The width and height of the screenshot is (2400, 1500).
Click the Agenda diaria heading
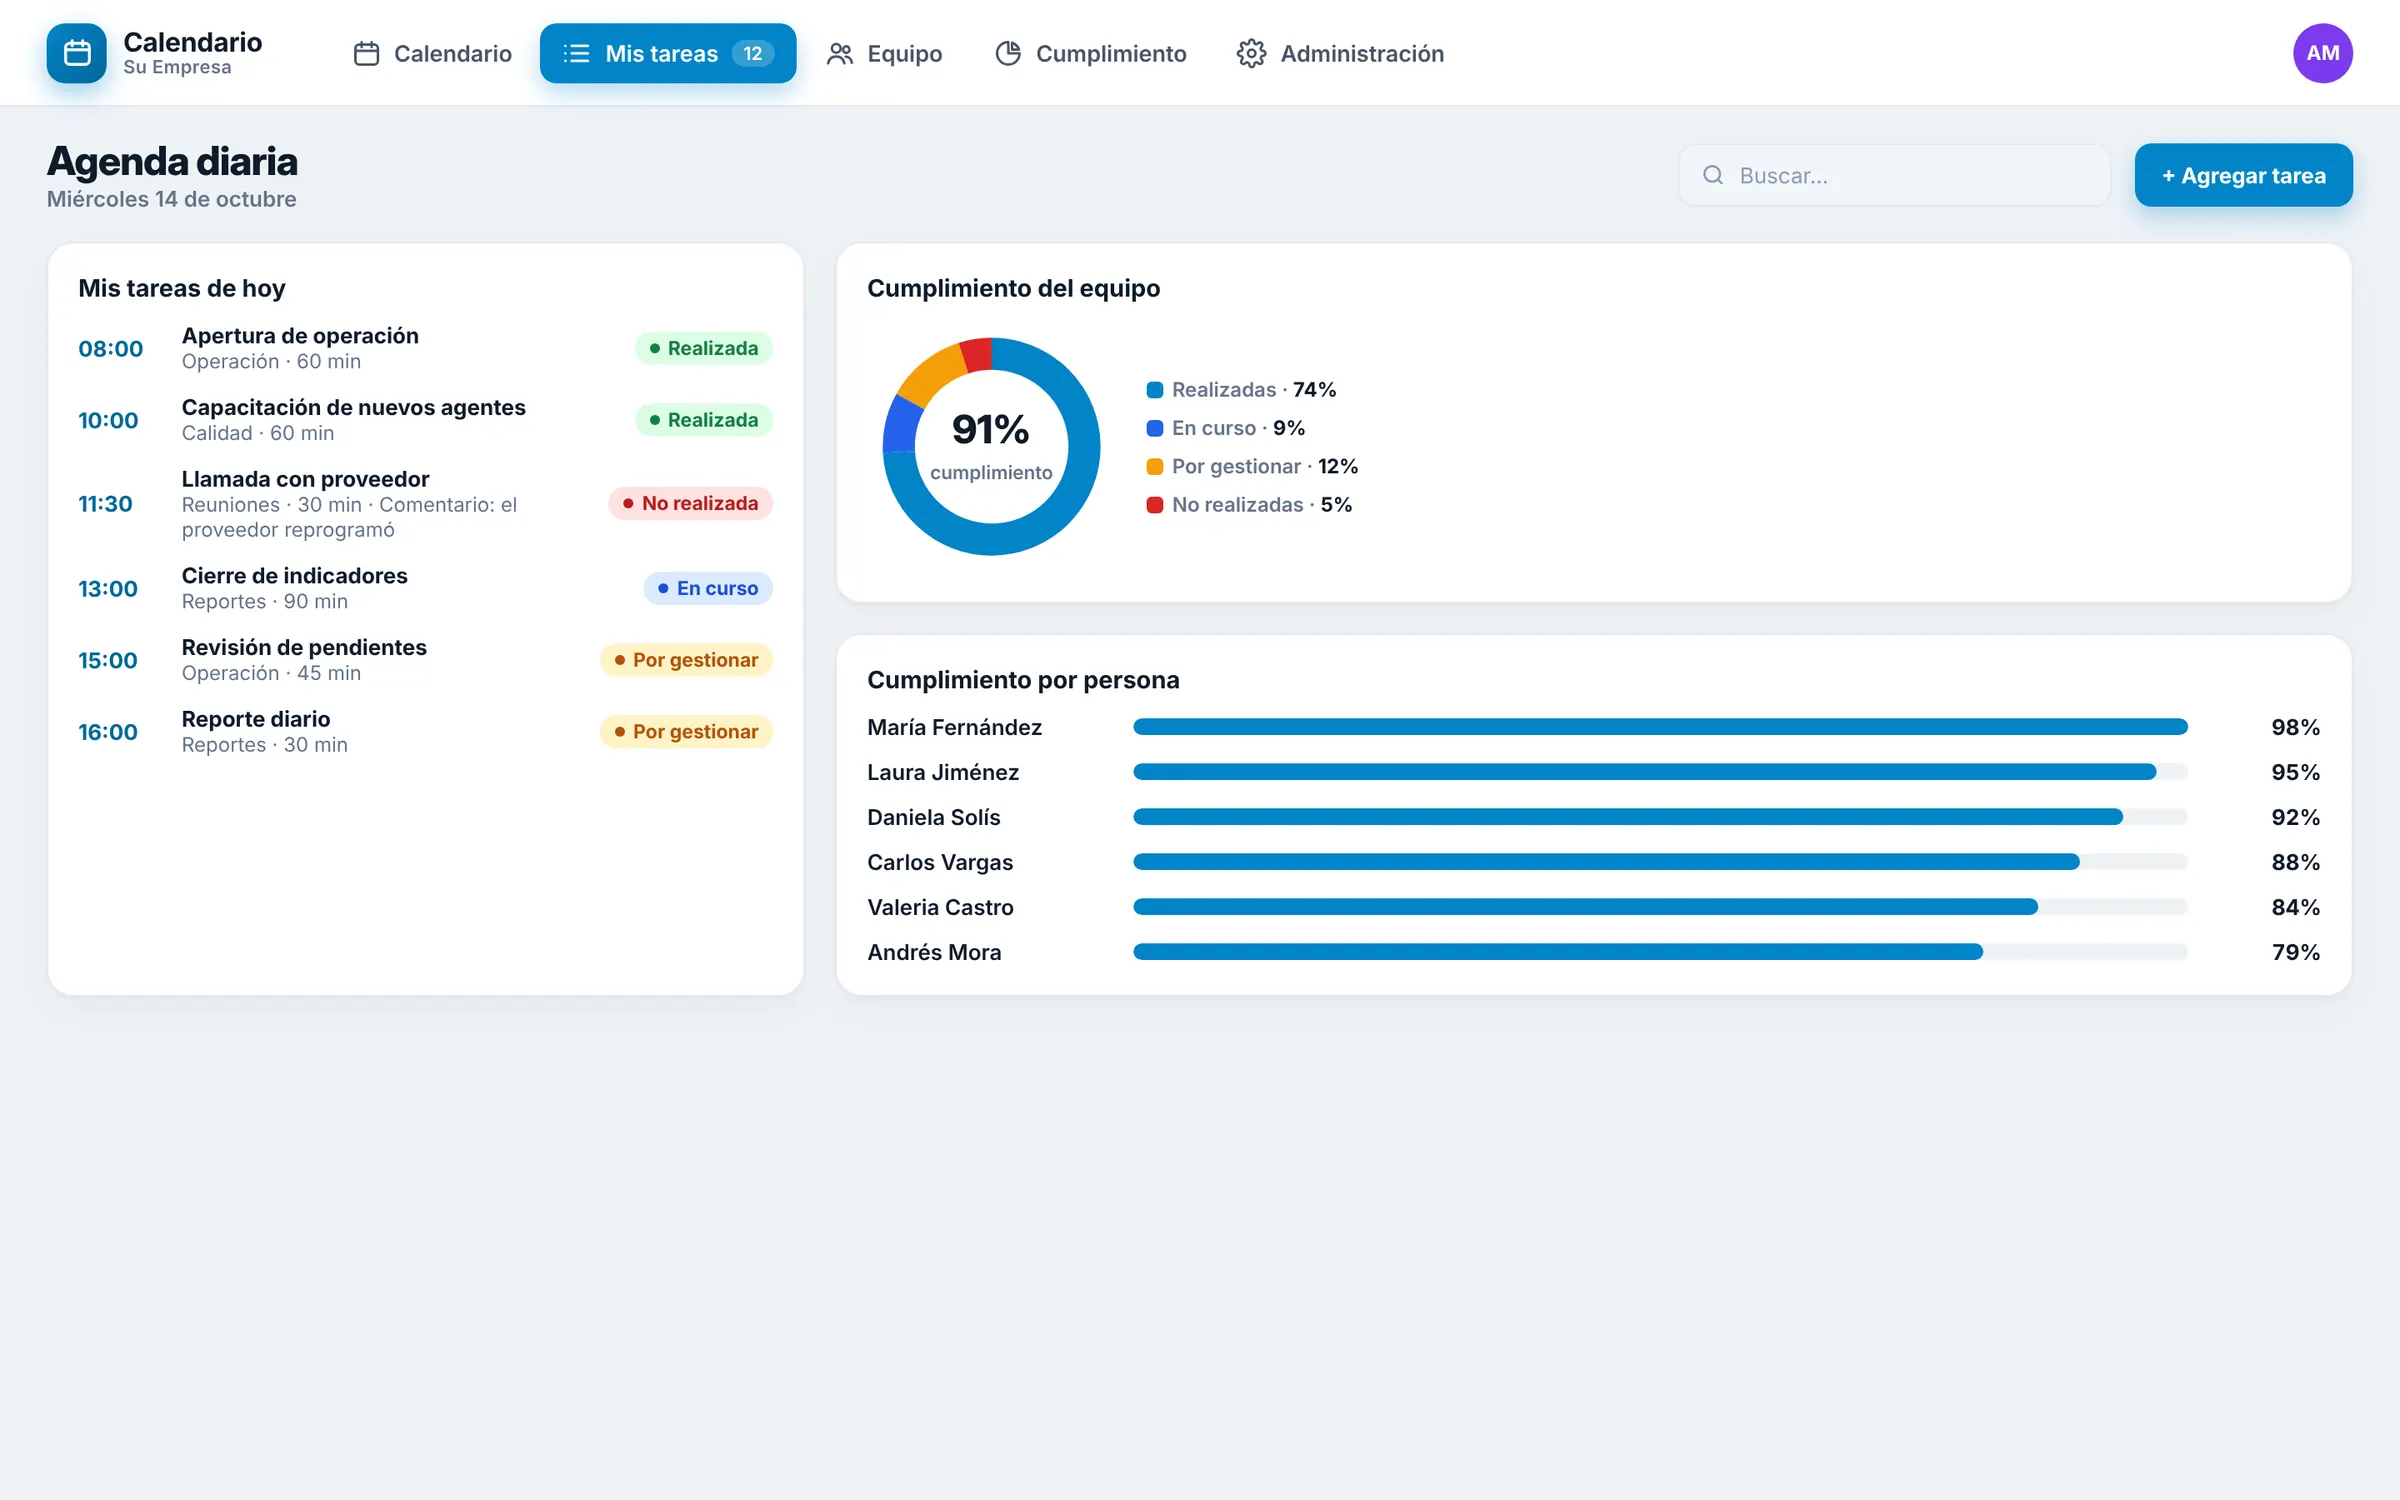click(172, 161)
